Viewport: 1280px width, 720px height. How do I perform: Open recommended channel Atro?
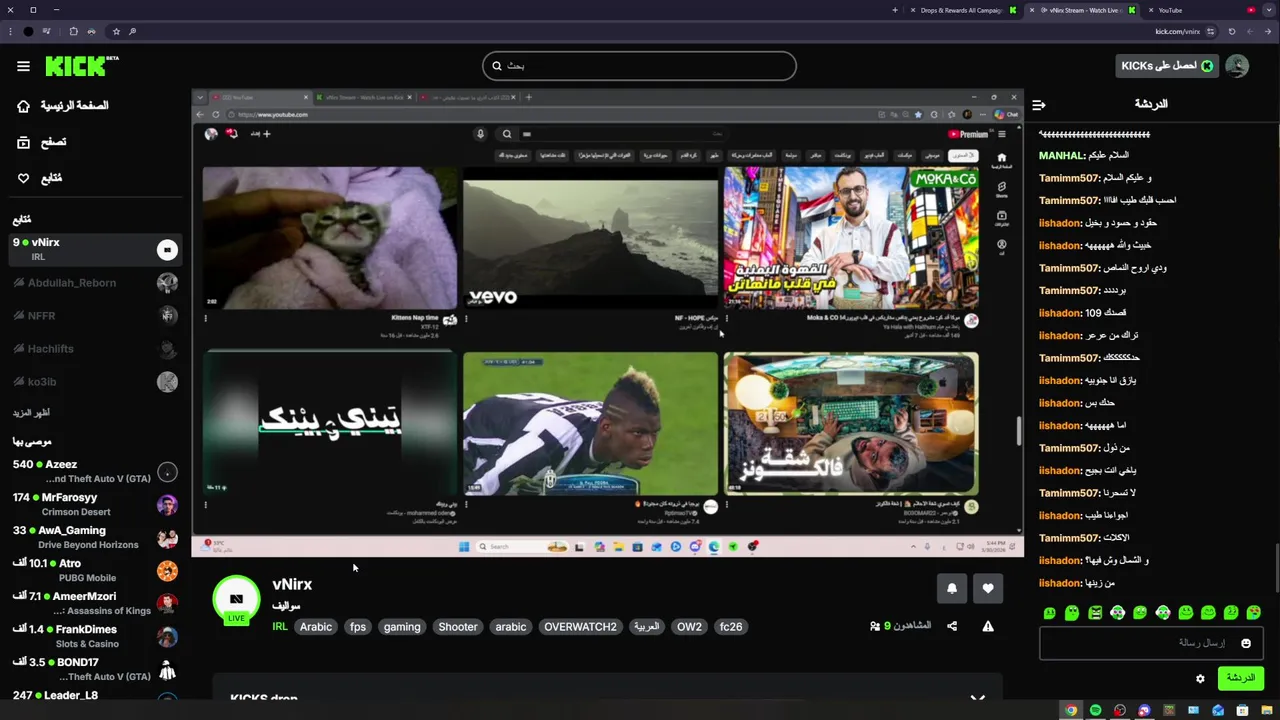pos(95,570)
